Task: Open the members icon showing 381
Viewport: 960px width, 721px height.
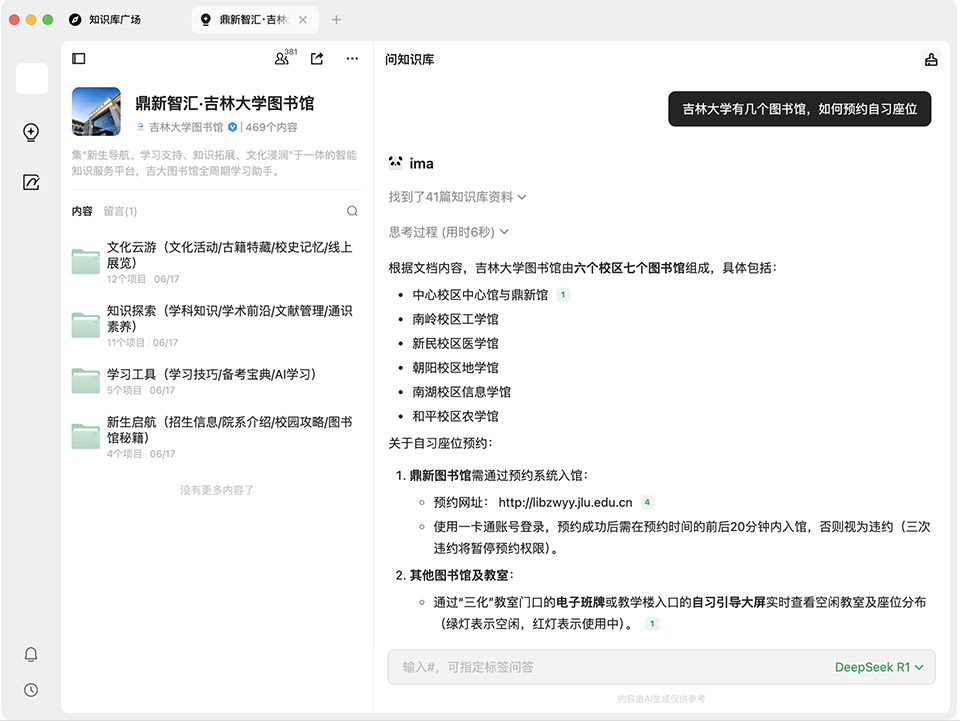Action: tap(283, 59)
